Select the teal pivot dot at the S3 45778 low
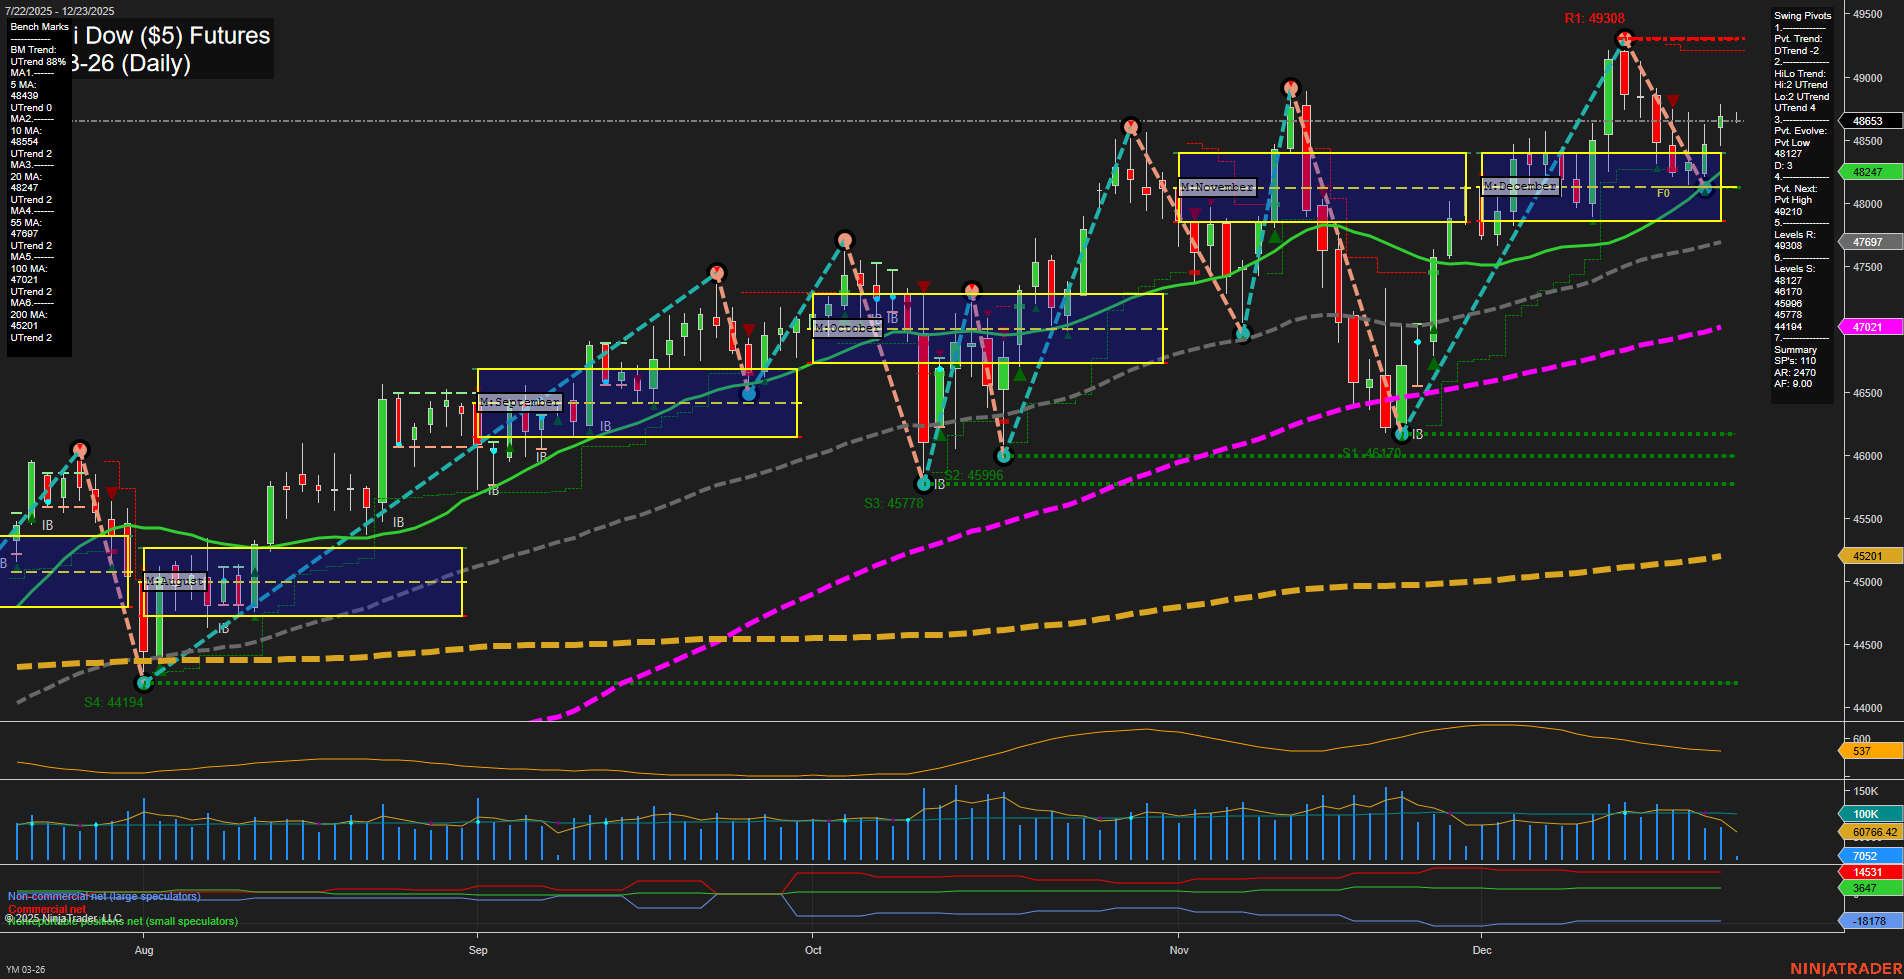The width and height of the screenshot is (1904, 979). pos(922,483)
